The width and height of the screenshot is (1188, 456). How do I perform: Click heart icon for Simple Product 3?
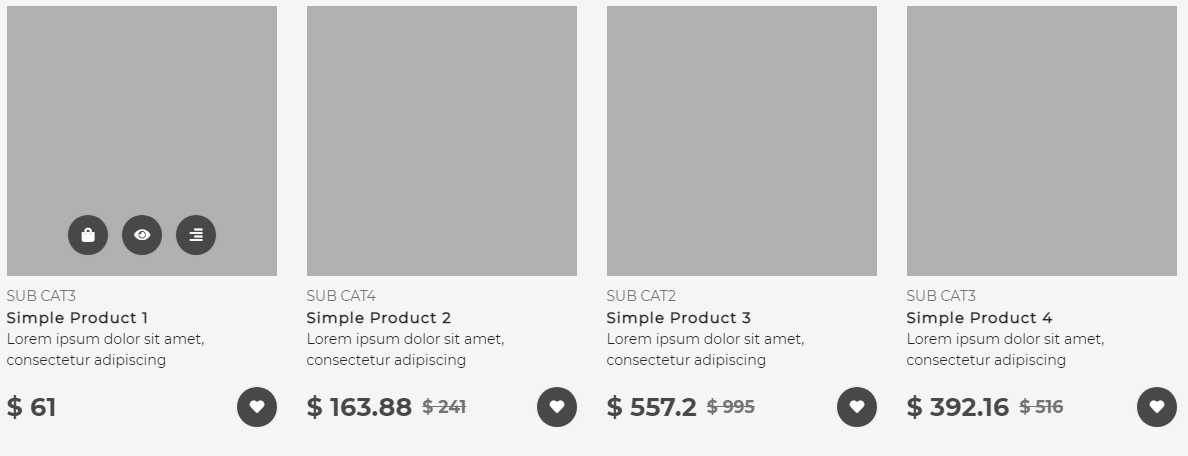coord(857,407)
